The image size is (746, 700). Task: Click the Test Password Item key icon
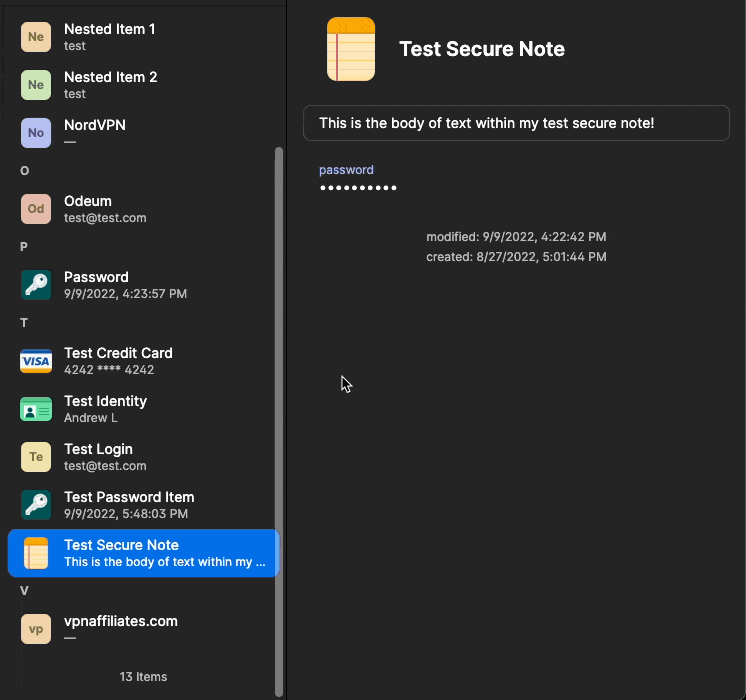click(36, 505)
